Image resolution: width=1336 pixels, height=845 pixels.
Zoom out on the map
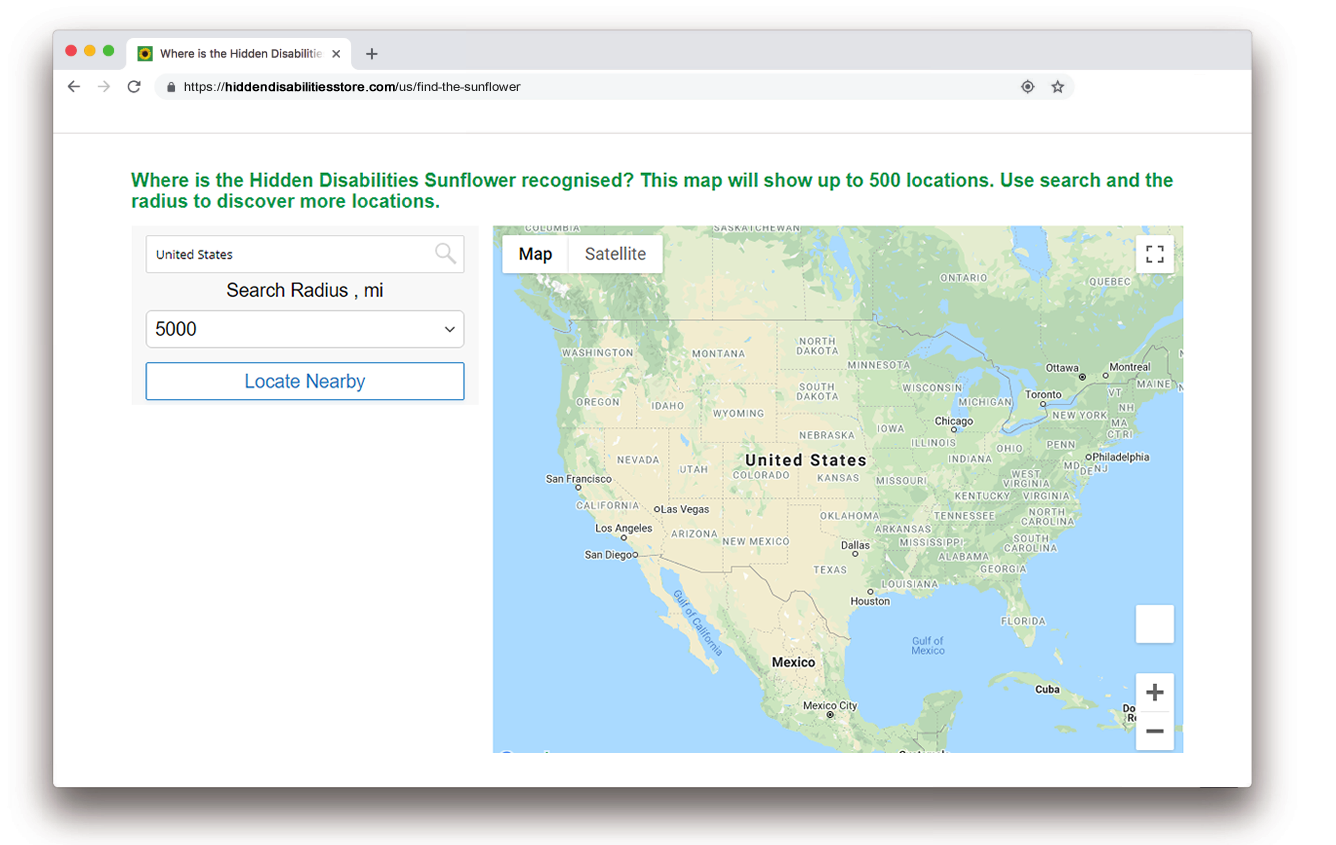(1155, 731)
